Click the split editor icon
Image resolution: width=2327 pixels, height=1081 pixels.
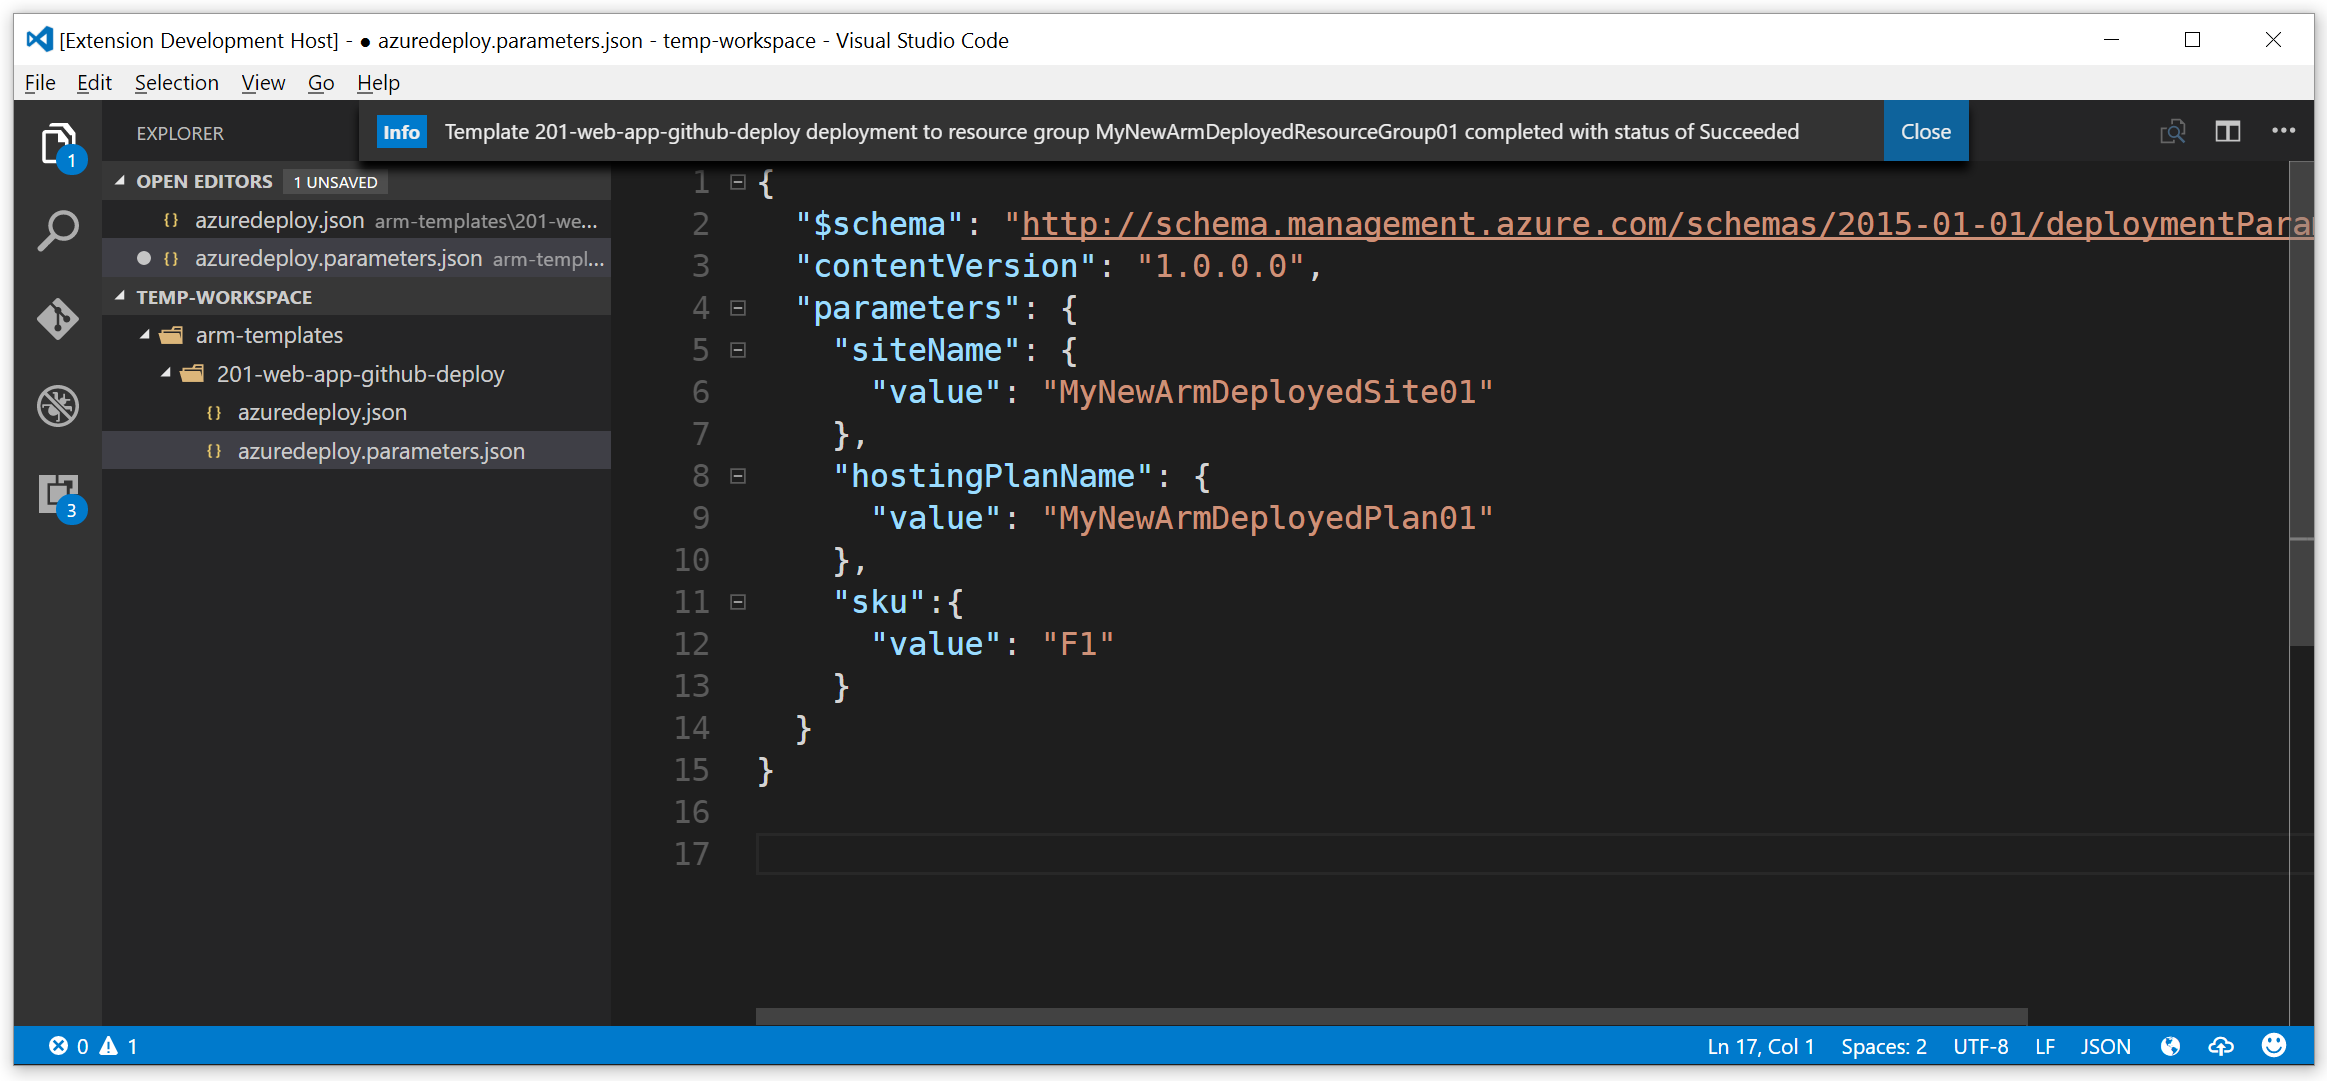point(2227,132)
